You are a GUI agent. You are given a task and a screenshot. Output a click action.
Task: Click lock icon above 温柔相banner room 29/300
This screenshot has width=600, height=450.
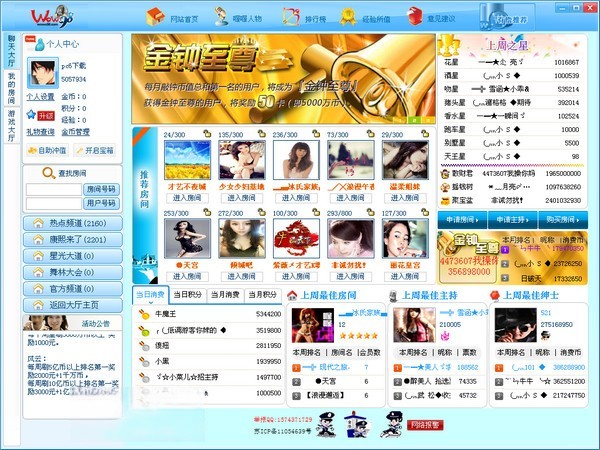(x=425, y=134)
